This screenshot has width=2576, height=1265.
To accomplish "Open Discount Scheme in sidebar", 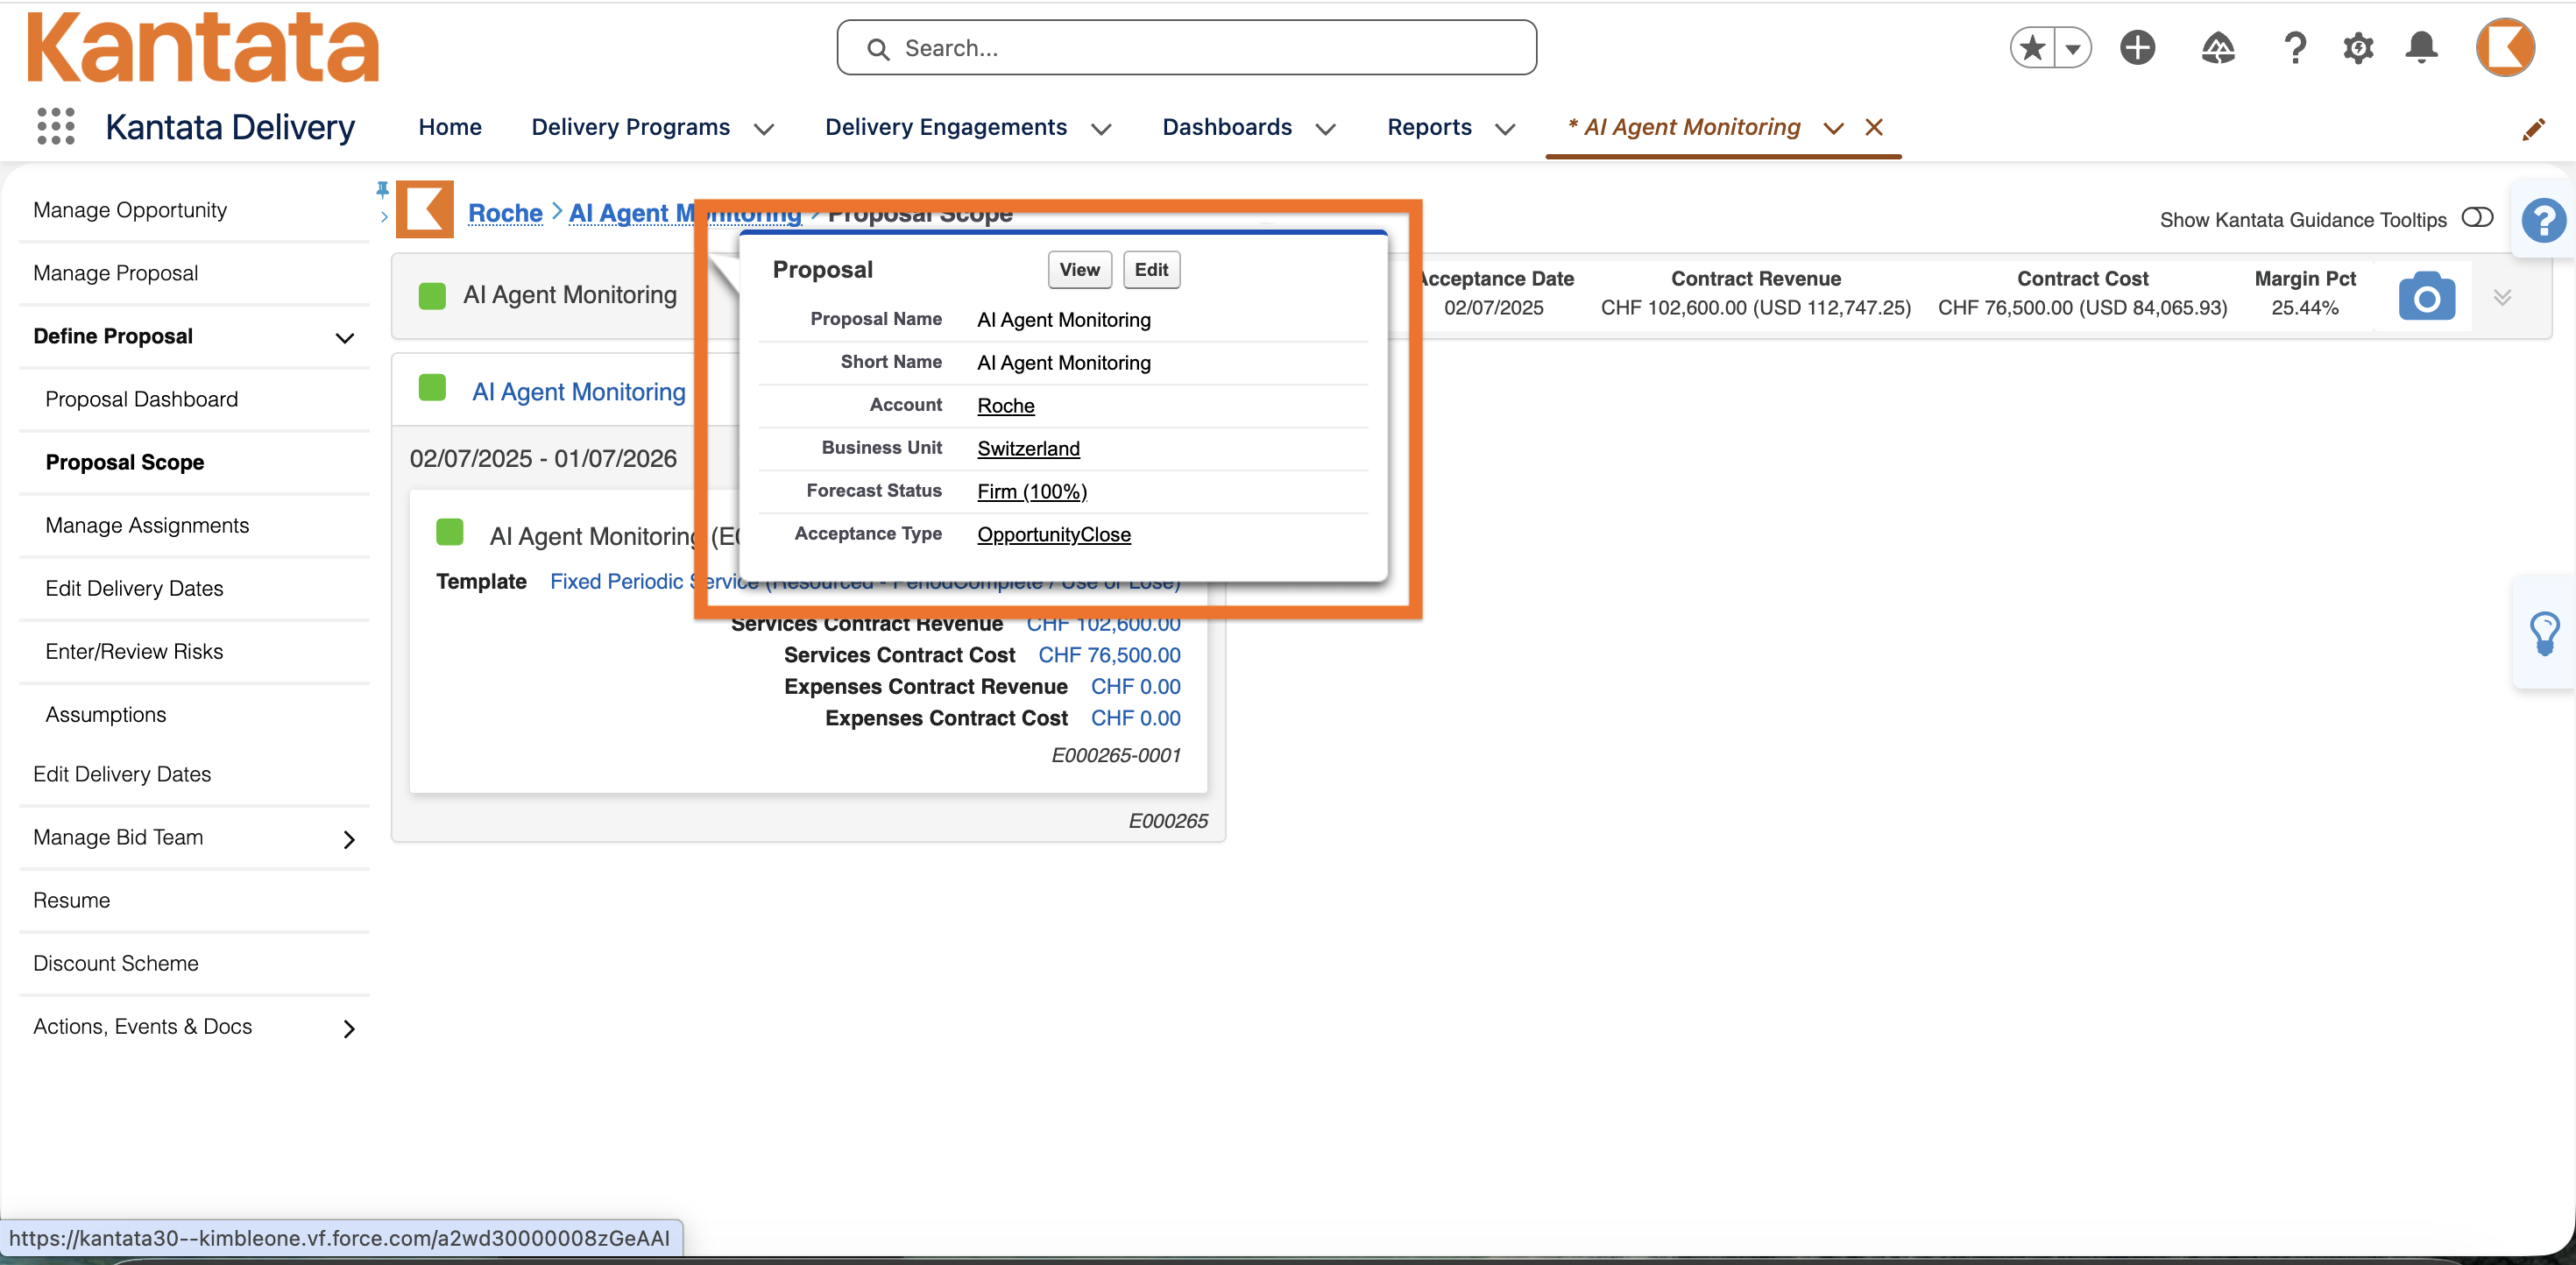I will tap(115, 963).
